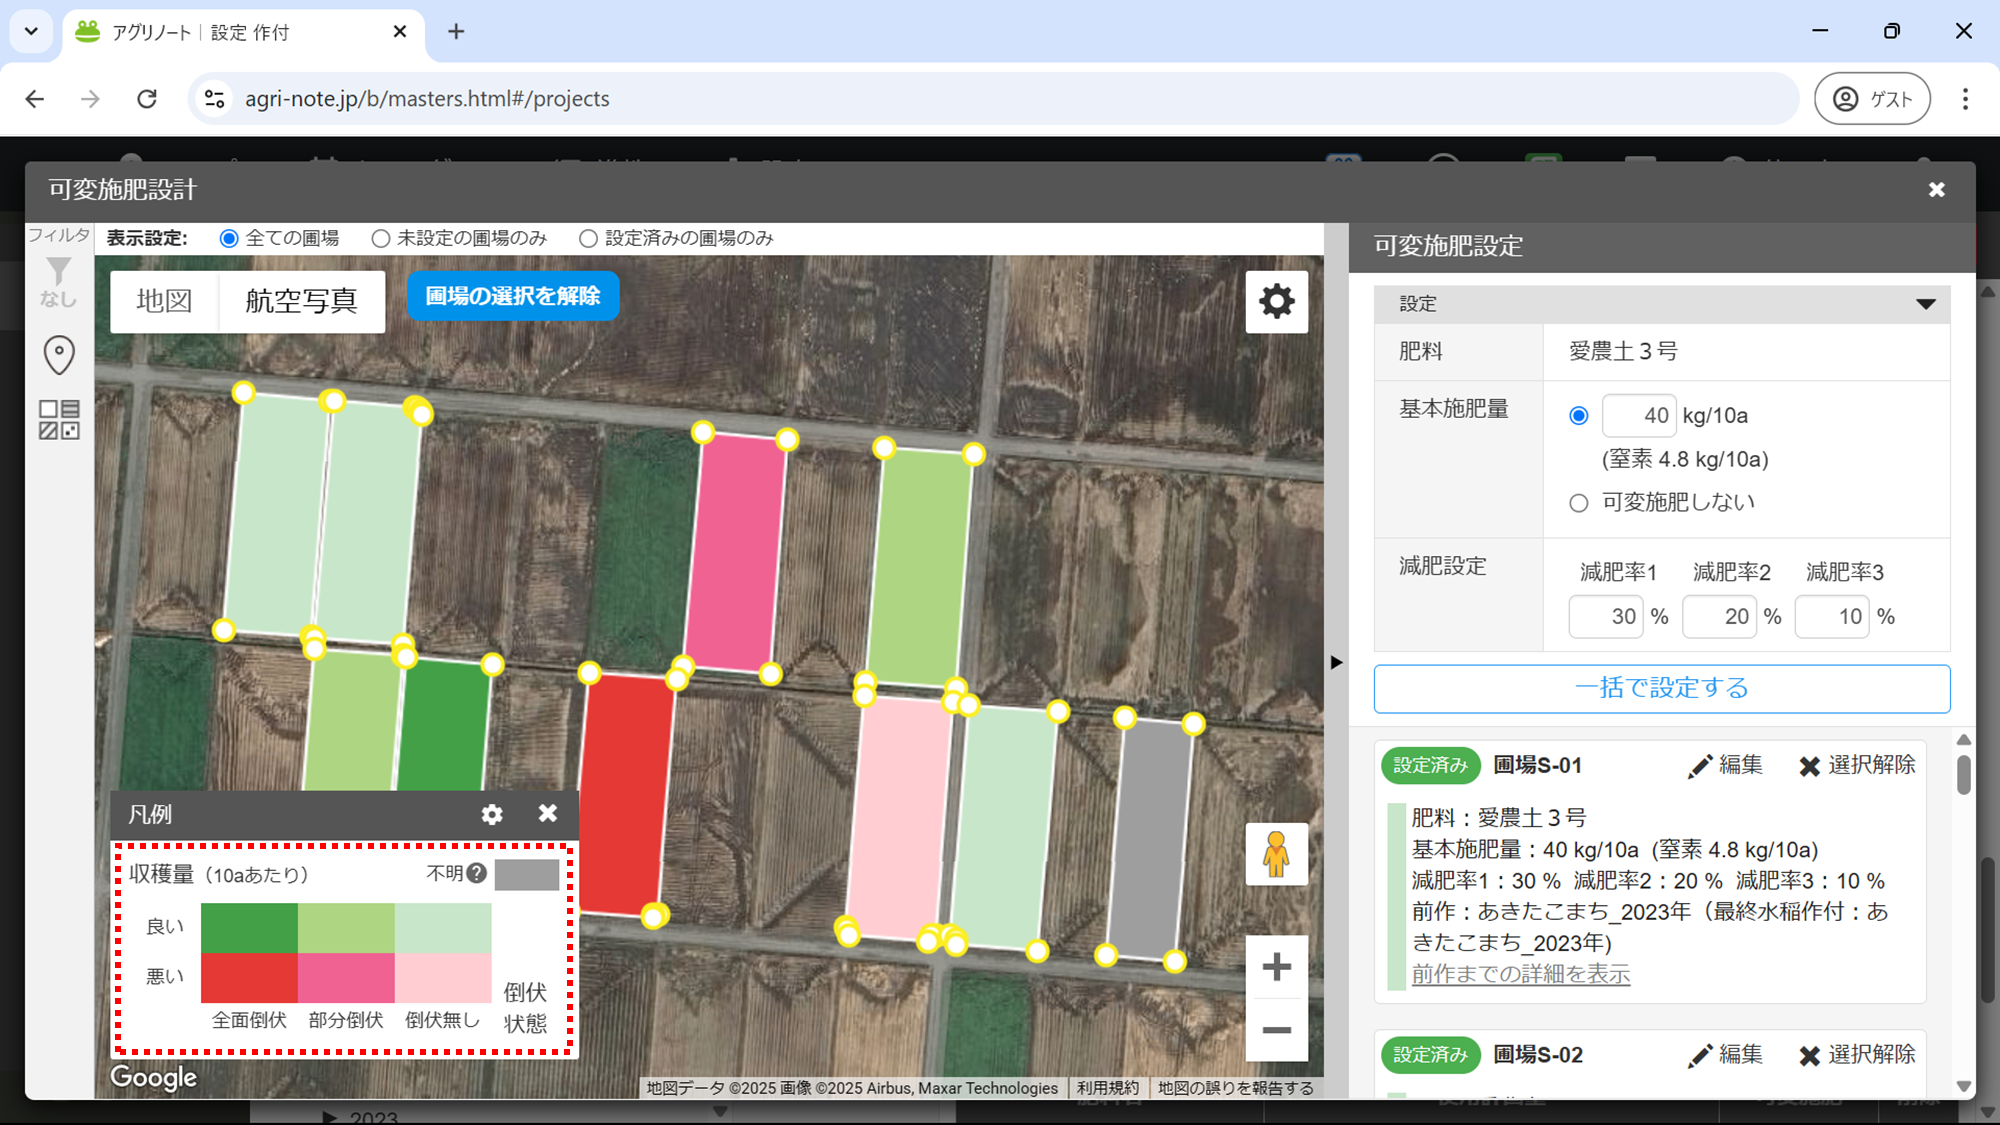2000x1125 pixels.
Task: Close the legend panel
Action: click(x=547, y=813)
